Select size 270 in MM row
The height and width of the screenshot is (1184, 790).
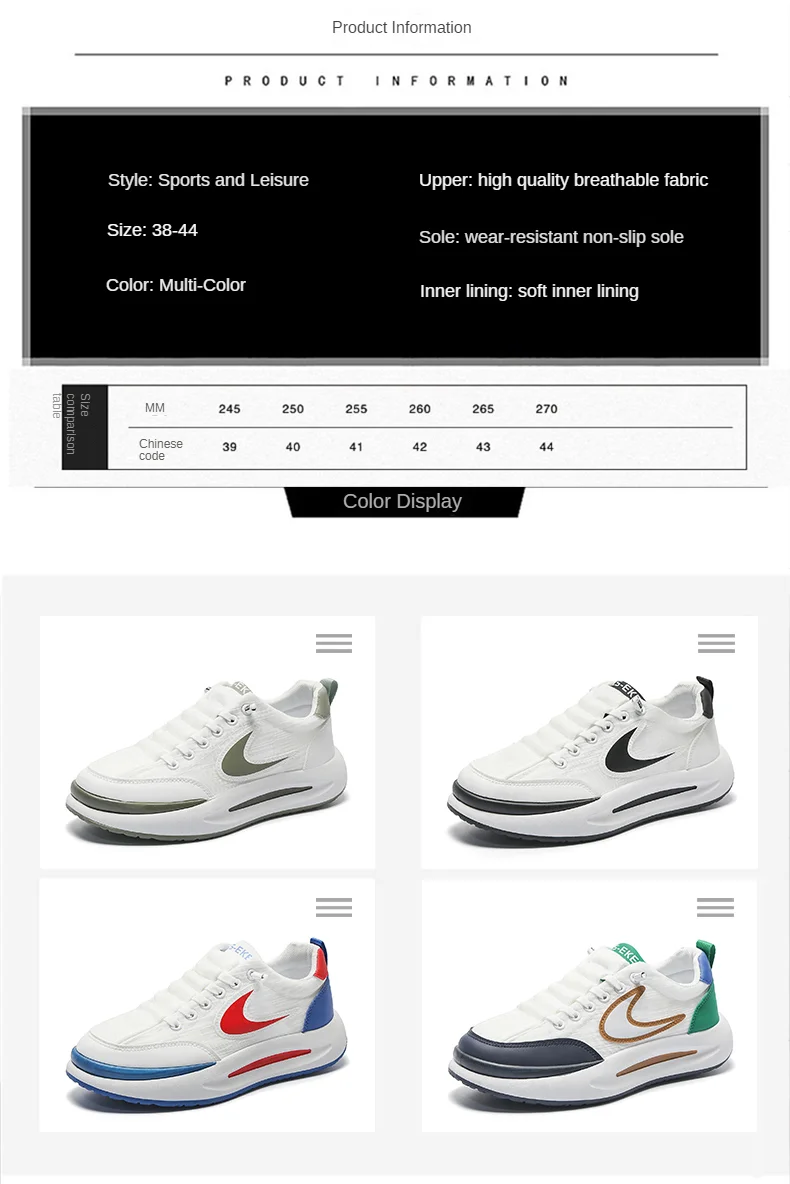547,409
